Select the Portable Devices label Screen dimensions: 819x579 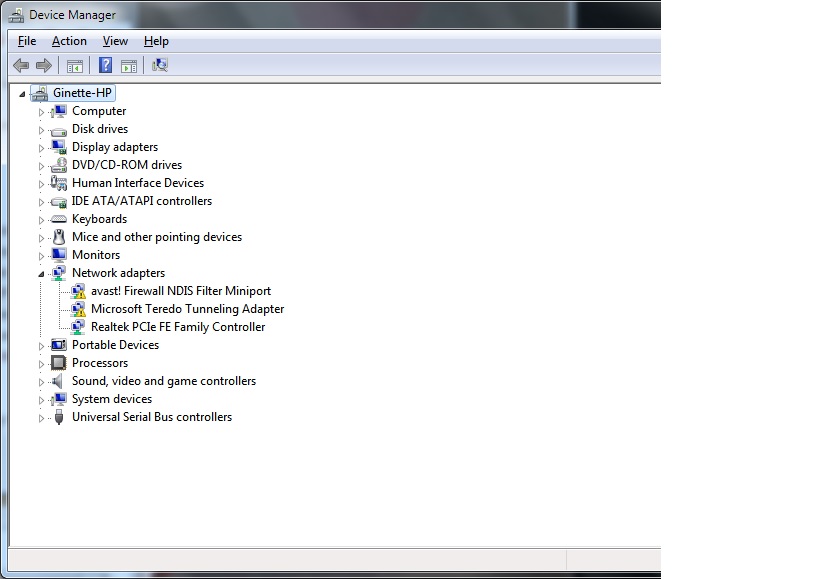pos(115,345)
